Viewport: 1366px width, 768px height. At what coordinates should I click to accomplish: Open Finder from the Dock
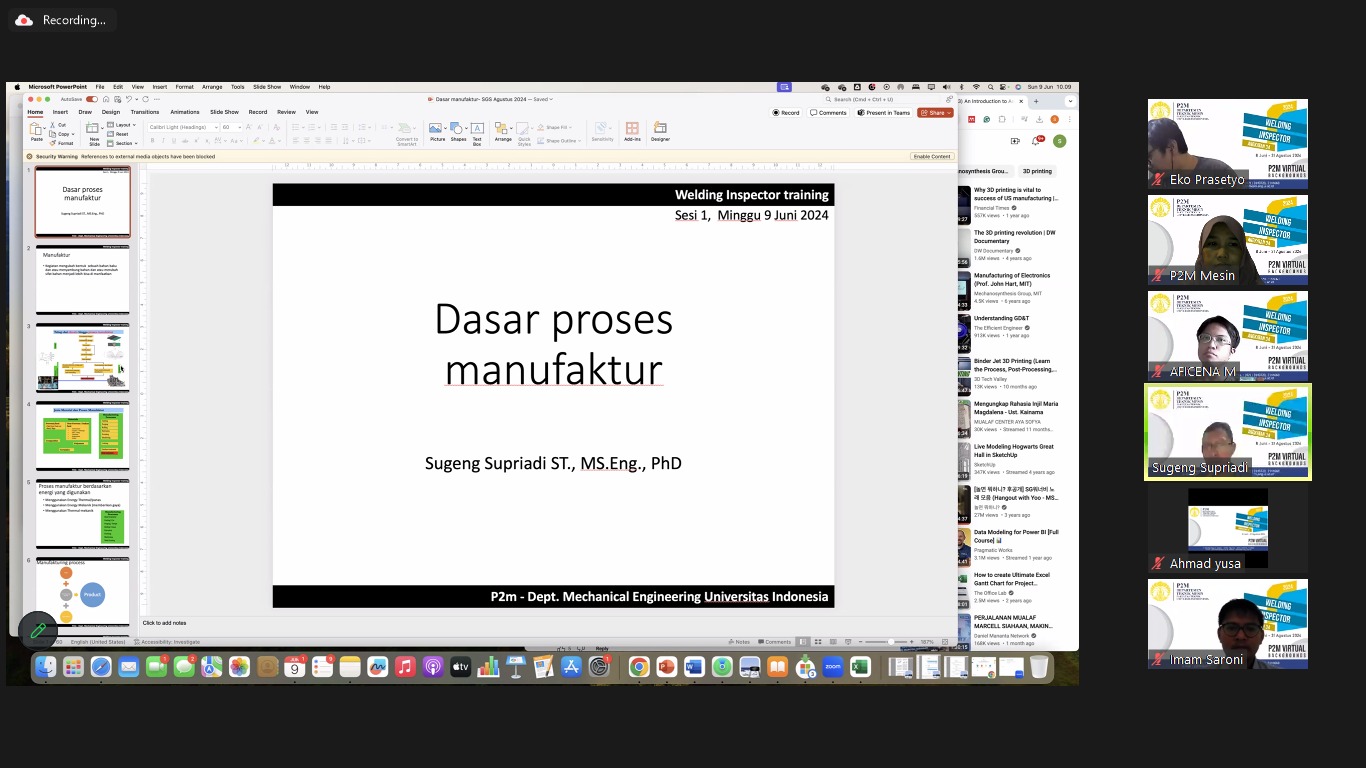point(45,667)
